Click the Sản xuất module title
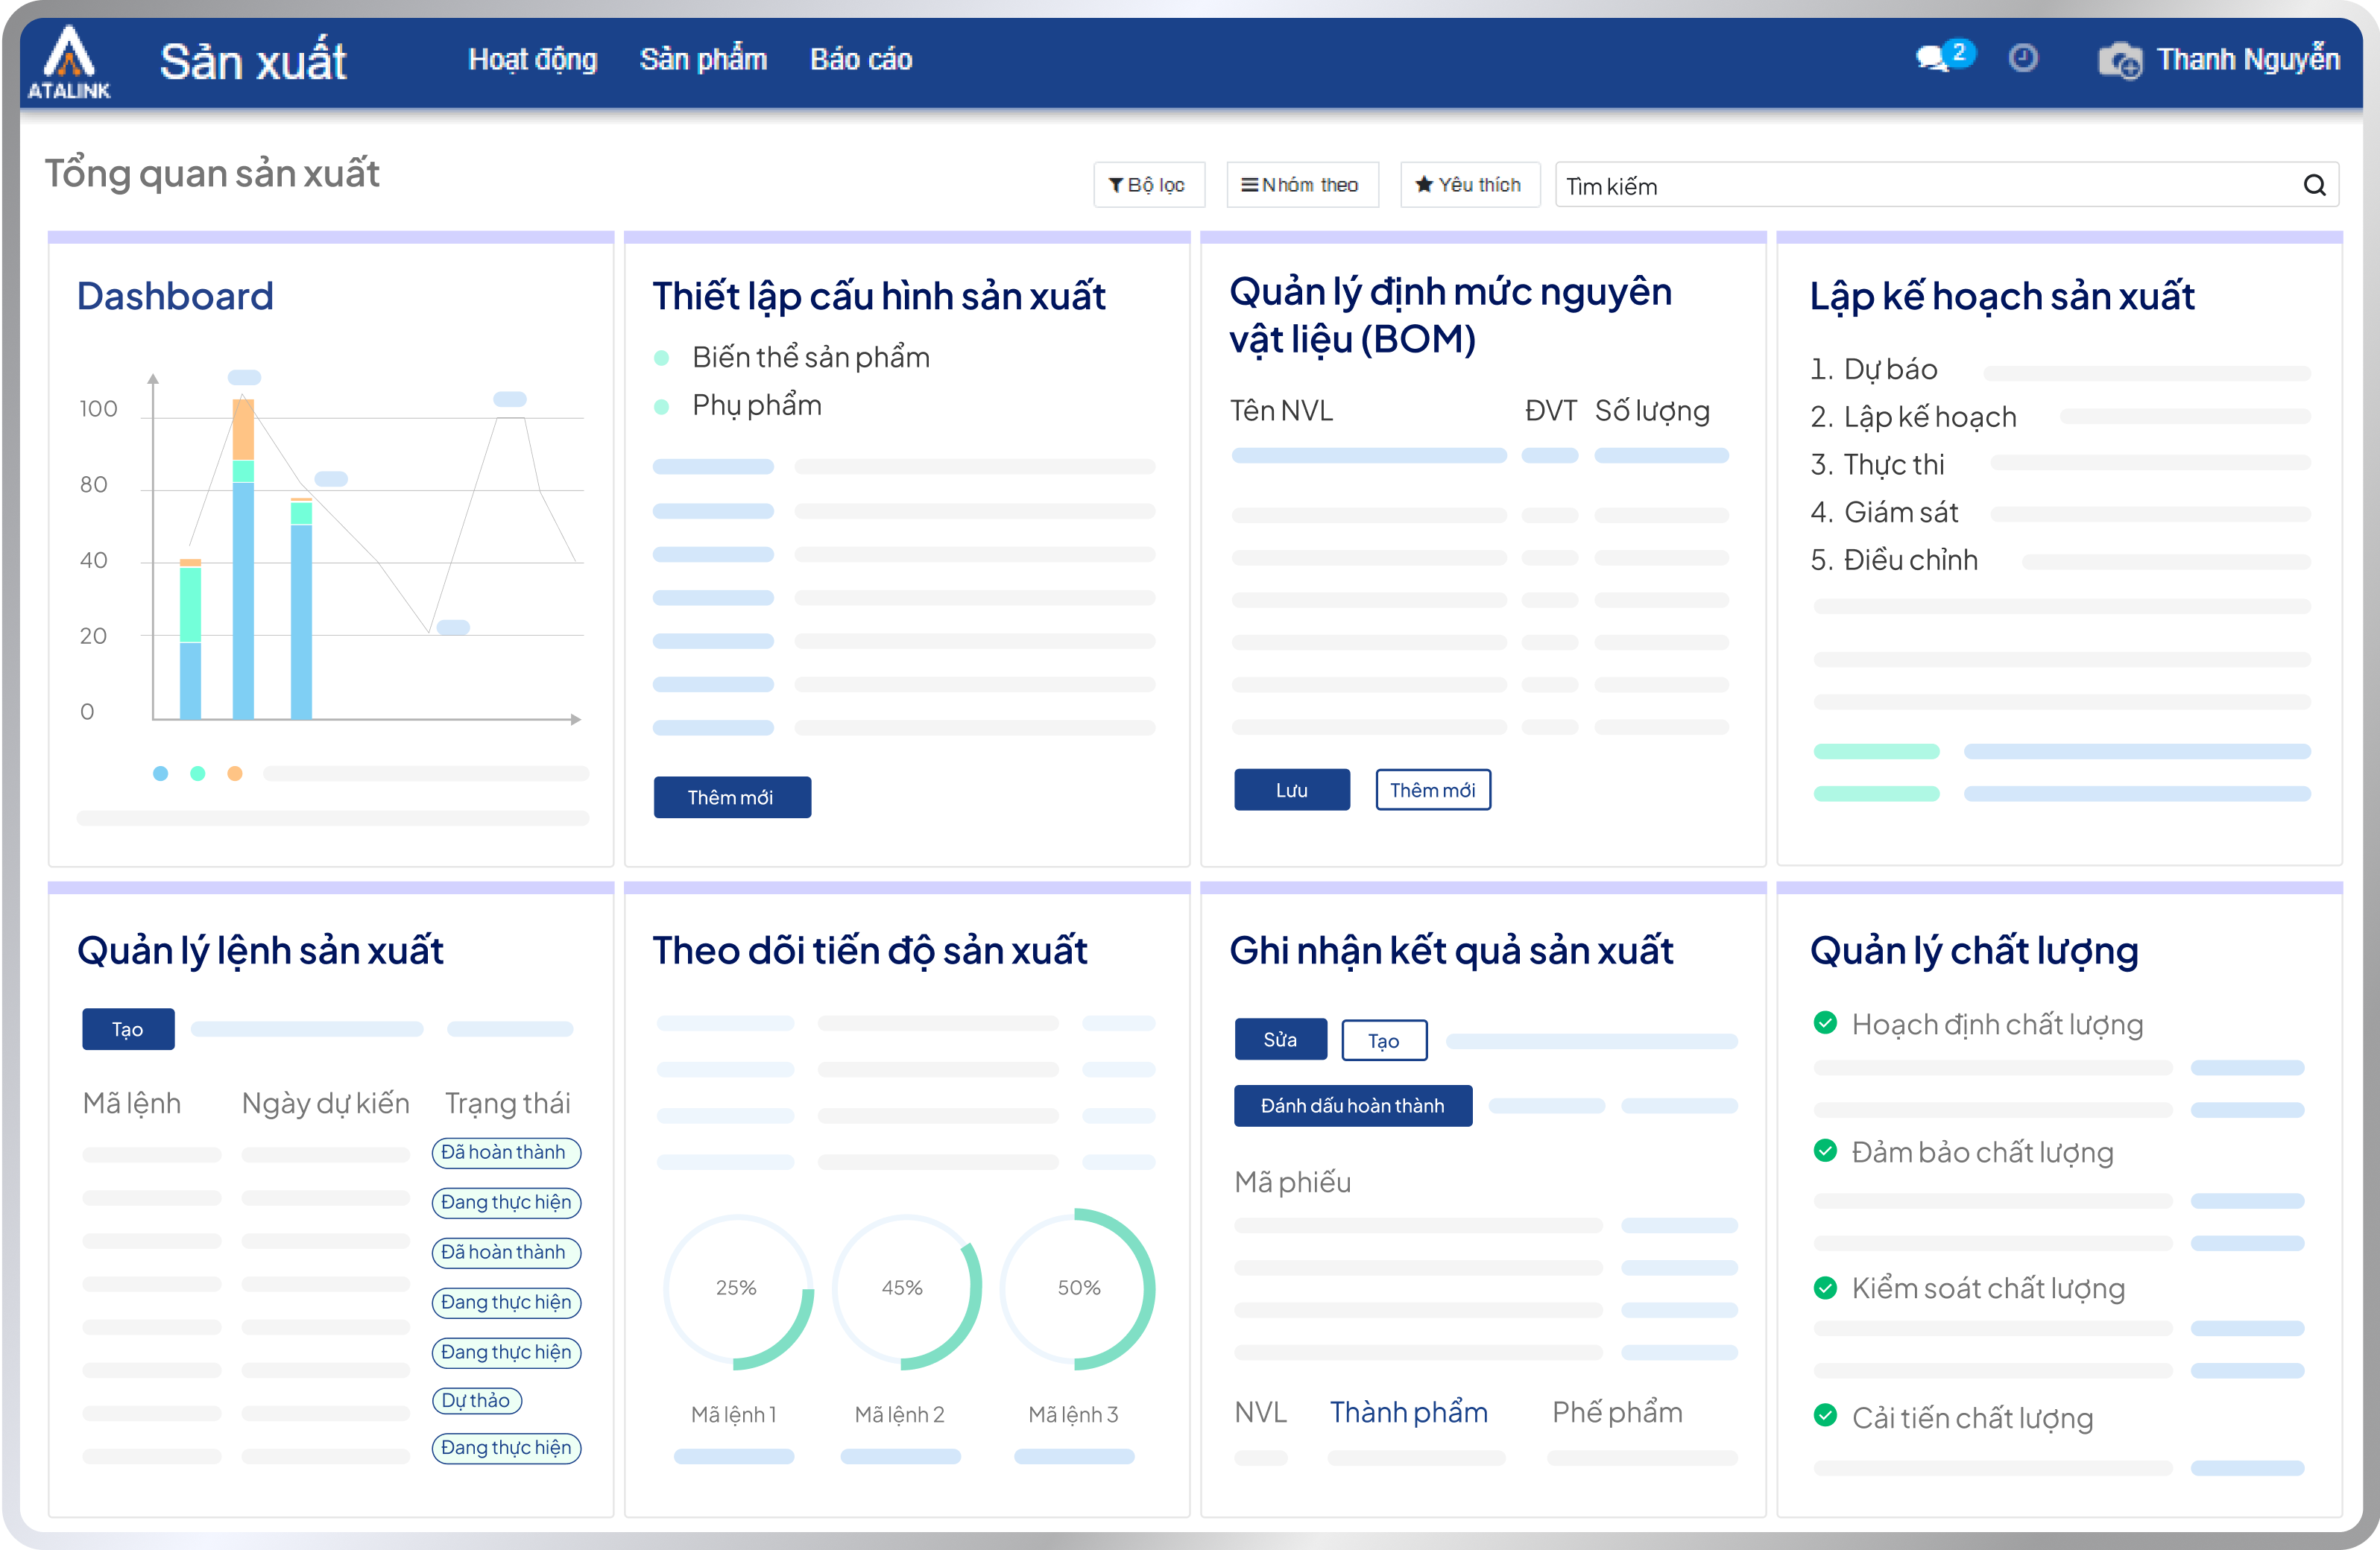Screen dimensions: 2380x1550 point(254,61)
